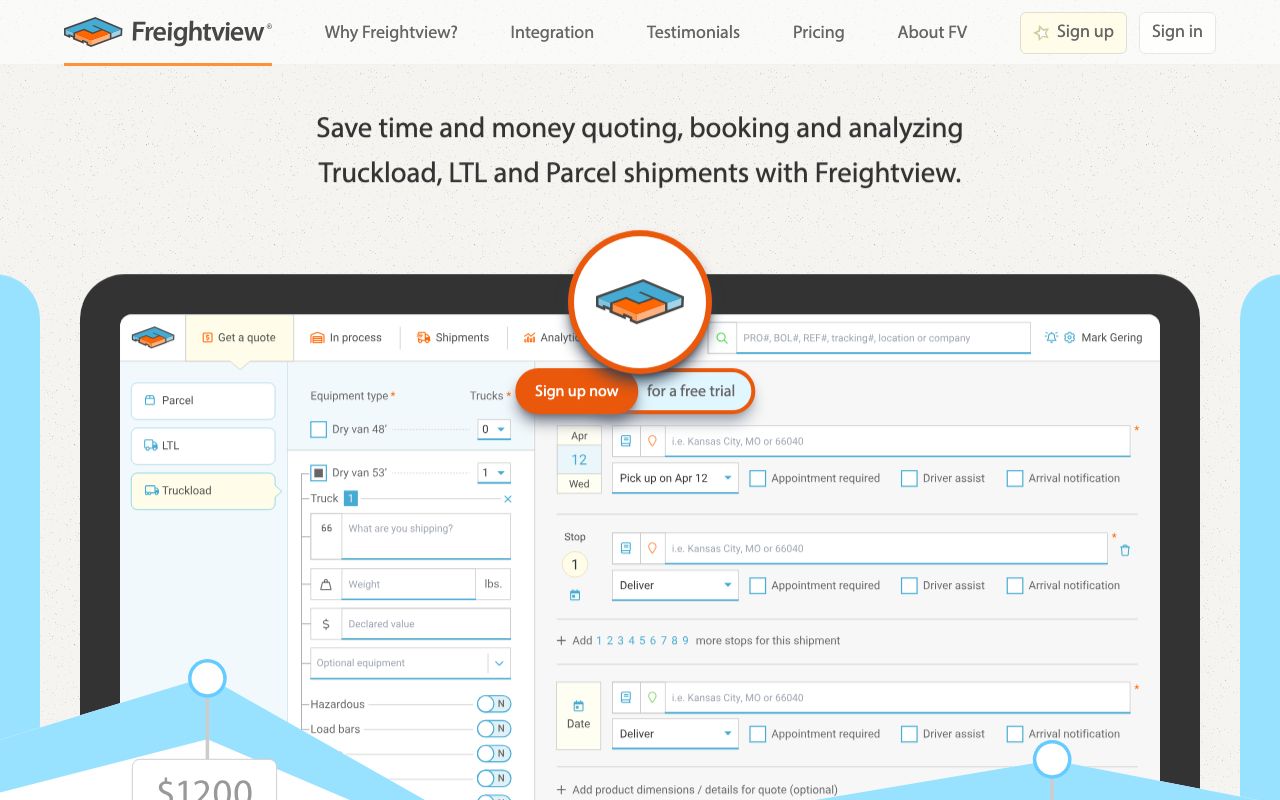Click the Sign in button
The width and height of the screenshot is (1280, 800).
pos(1177,32)
